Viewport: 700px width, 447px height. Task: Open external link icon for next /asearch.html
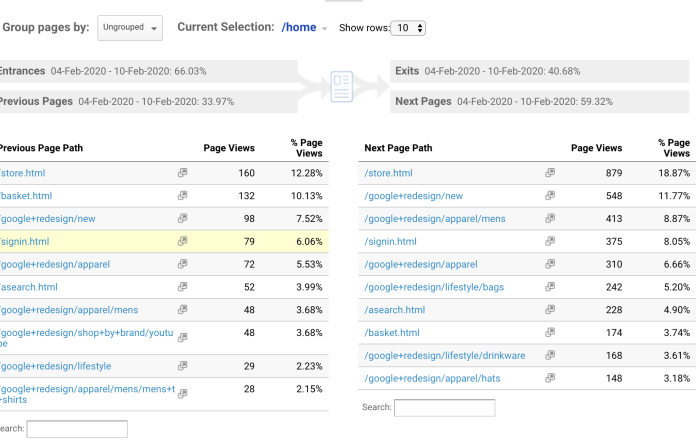[x=550, y=309]
